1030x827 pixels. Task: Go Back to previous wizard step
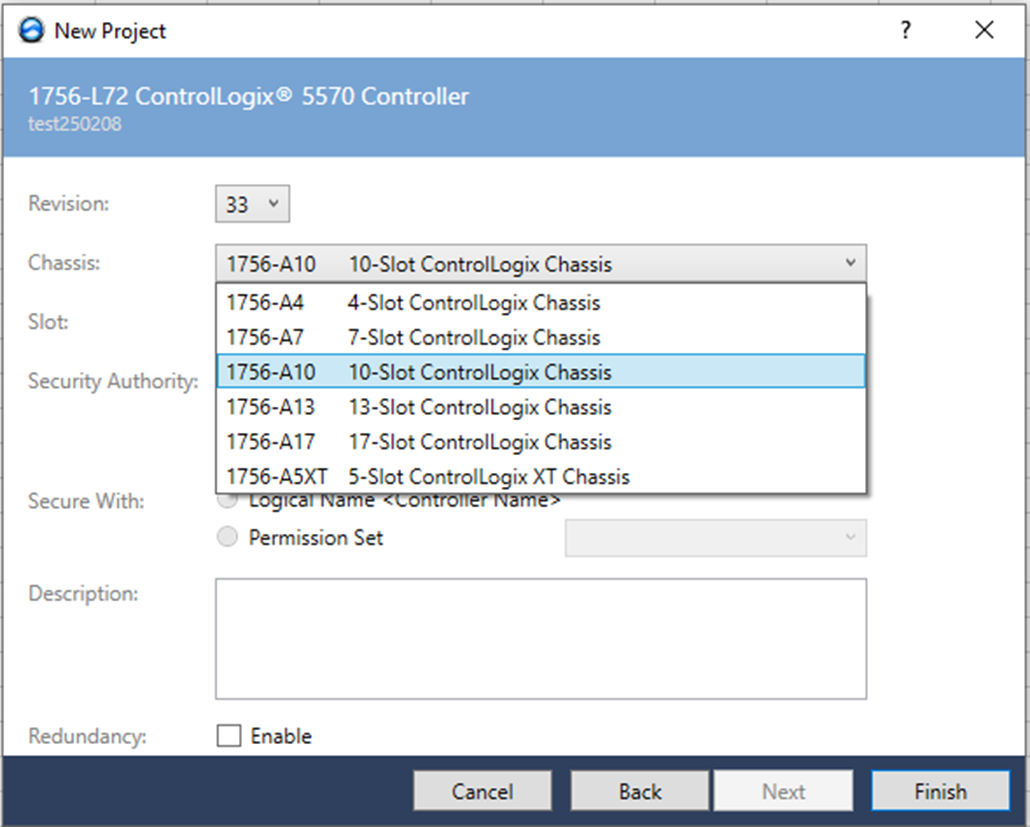[640, 791]
